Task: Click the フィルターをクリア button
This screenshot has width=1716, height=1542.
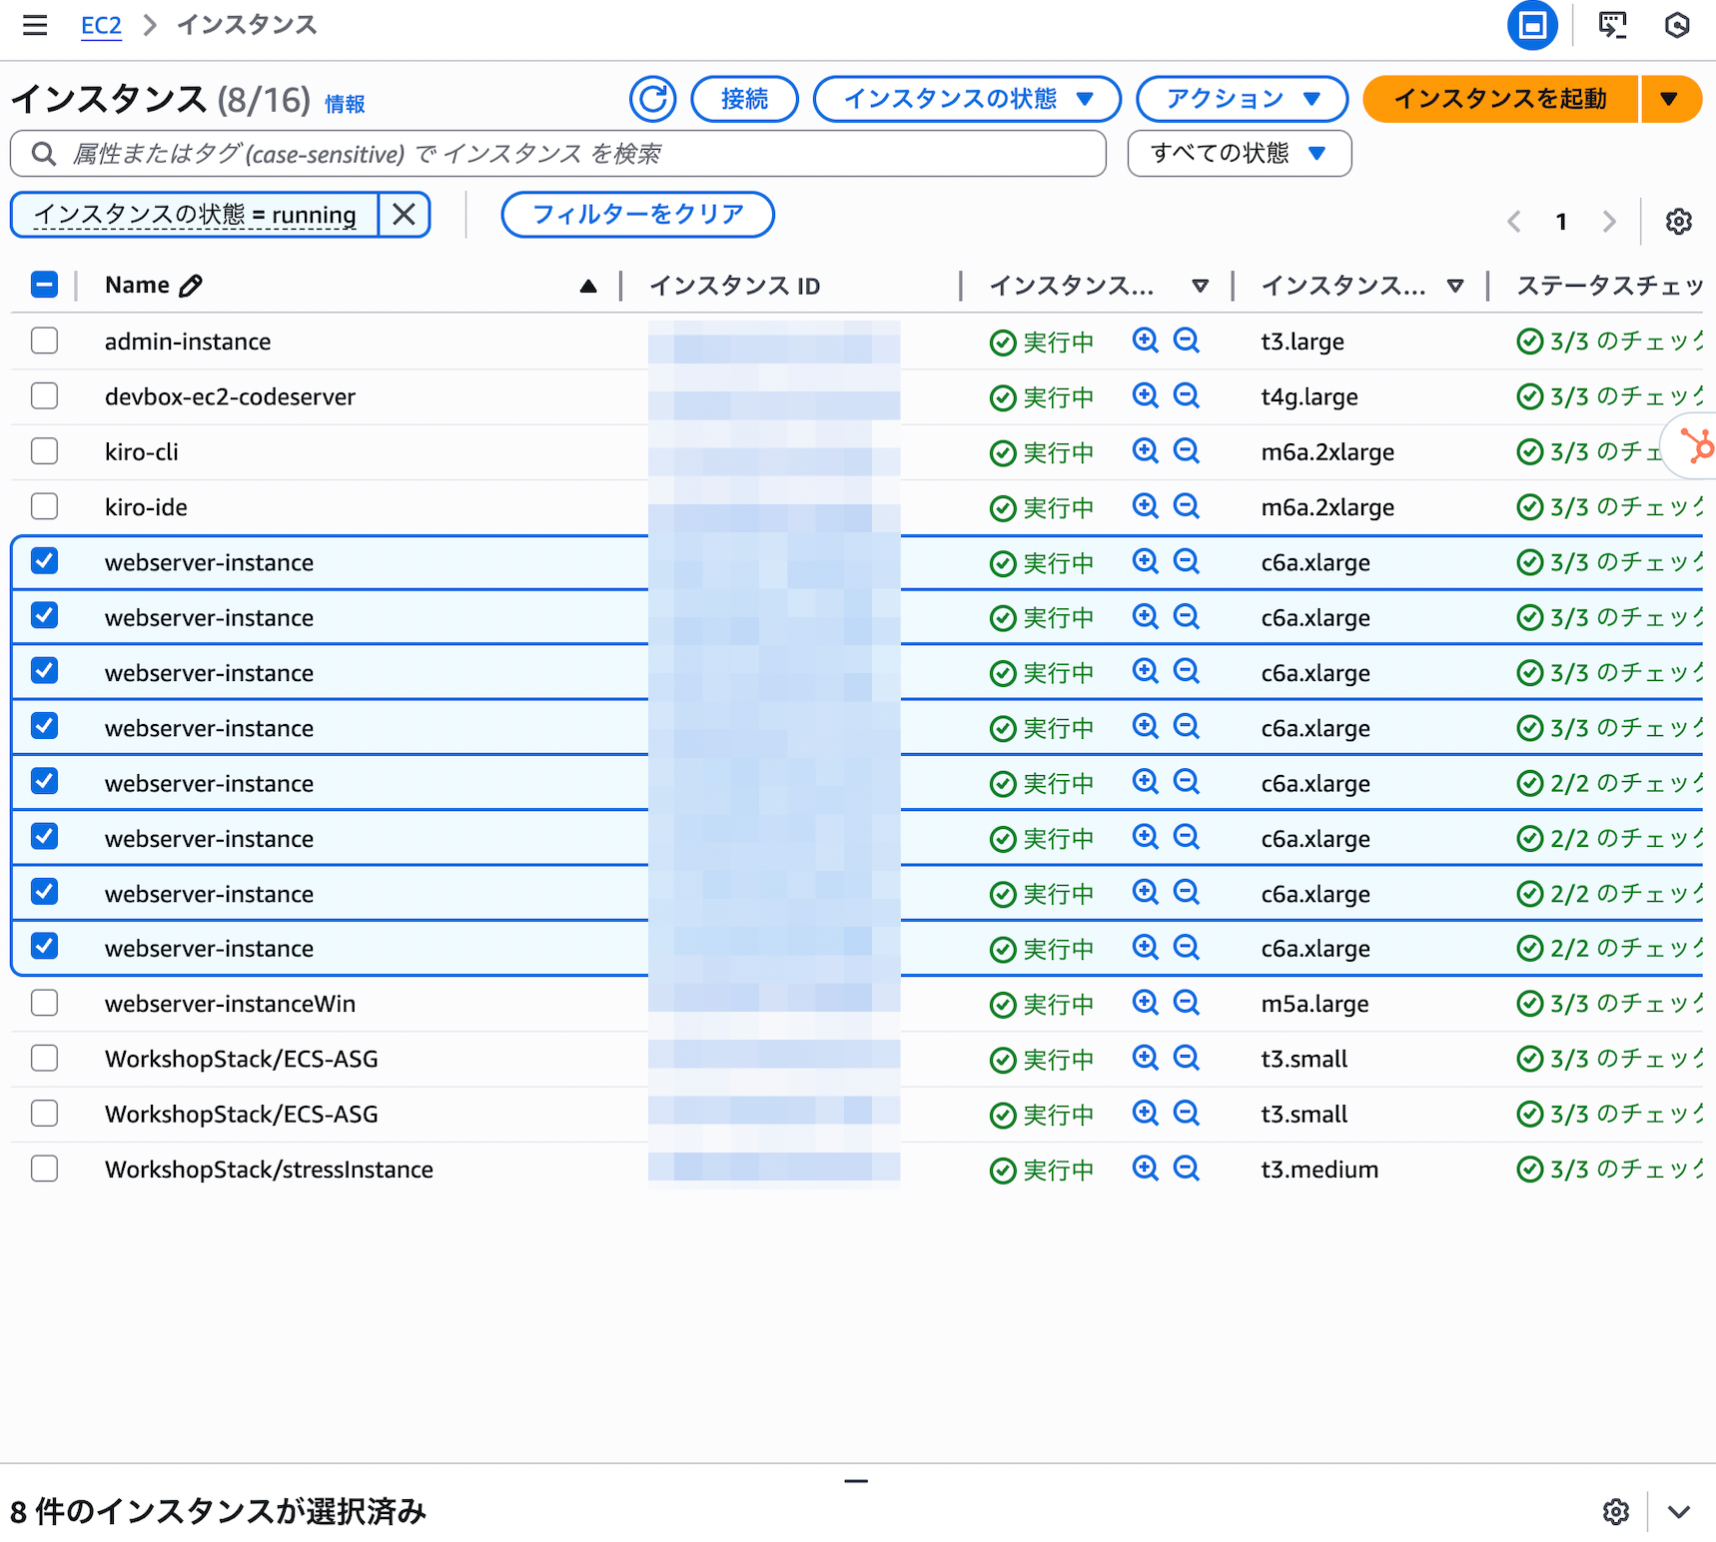Action: tap(637, 214)
